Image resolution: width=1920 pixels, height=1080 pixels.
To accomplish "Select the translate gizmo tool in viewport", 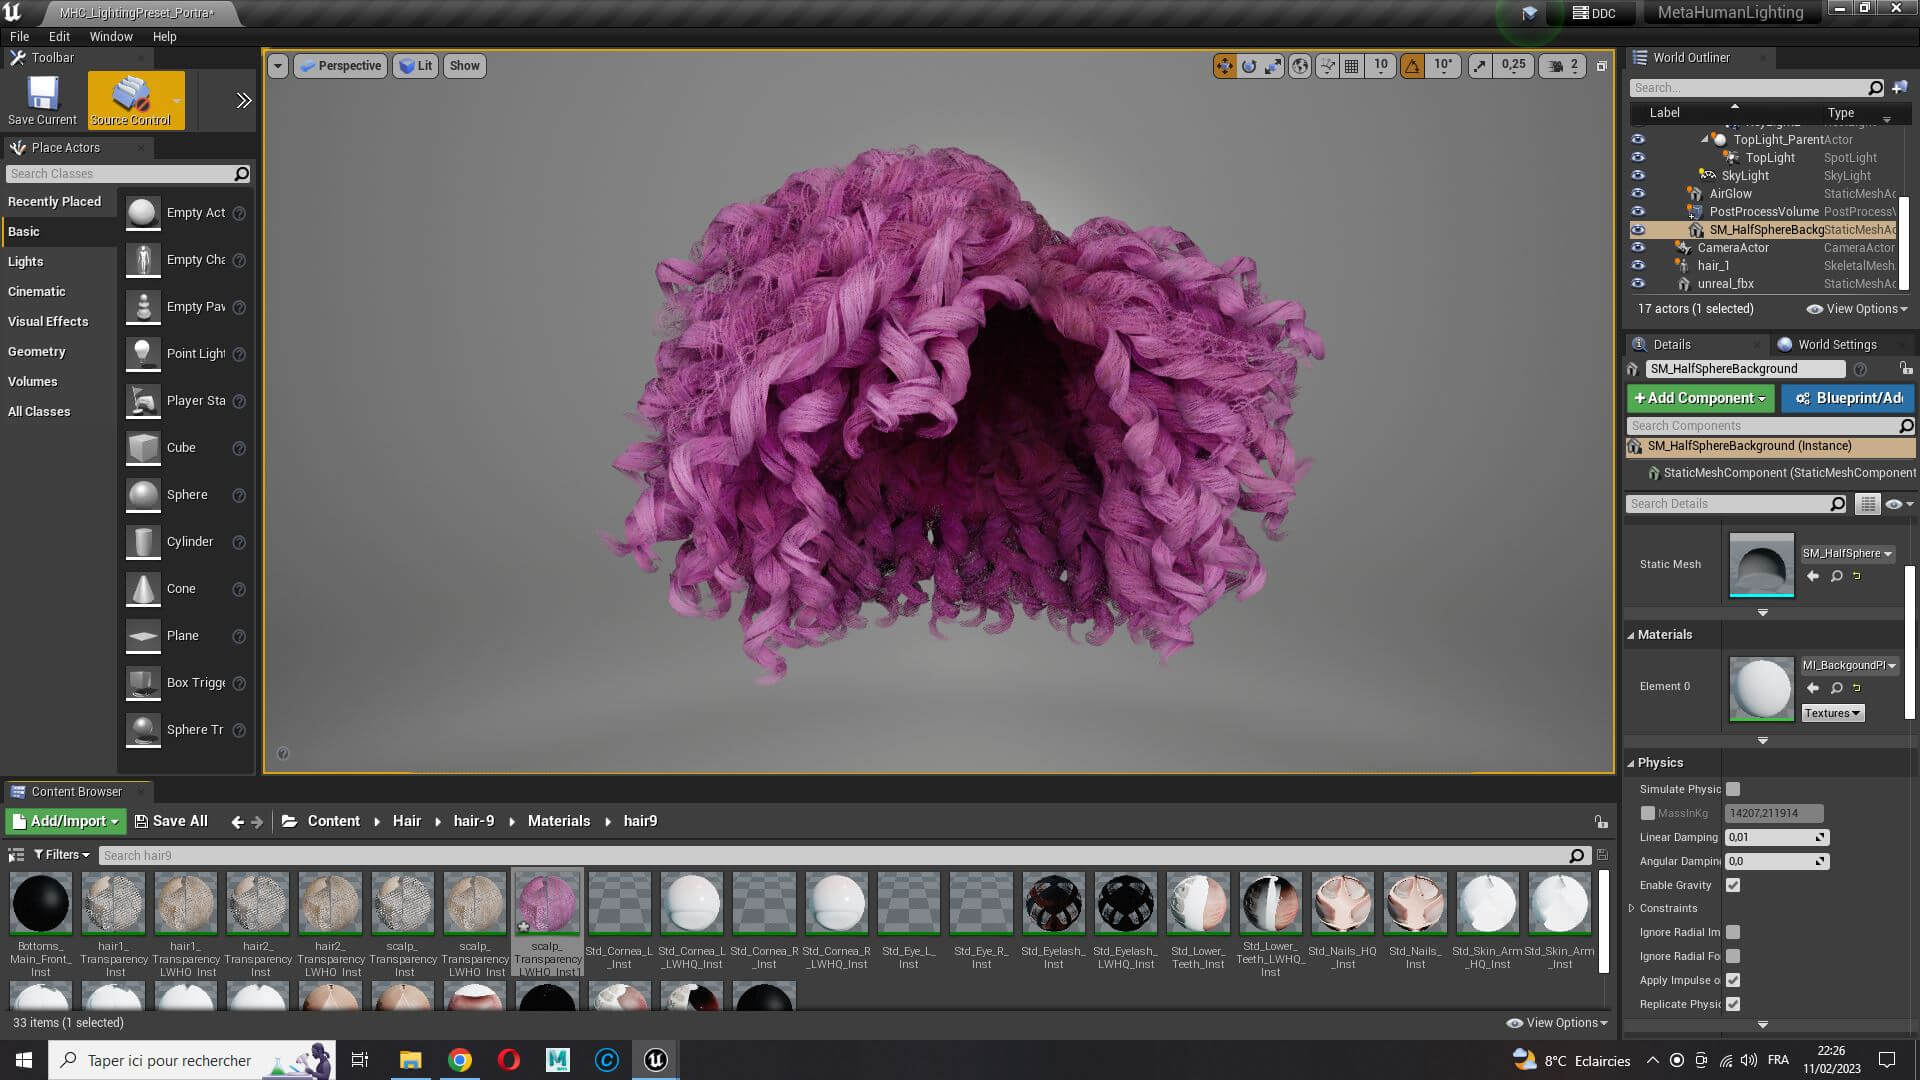I will tap(1224, 66).
